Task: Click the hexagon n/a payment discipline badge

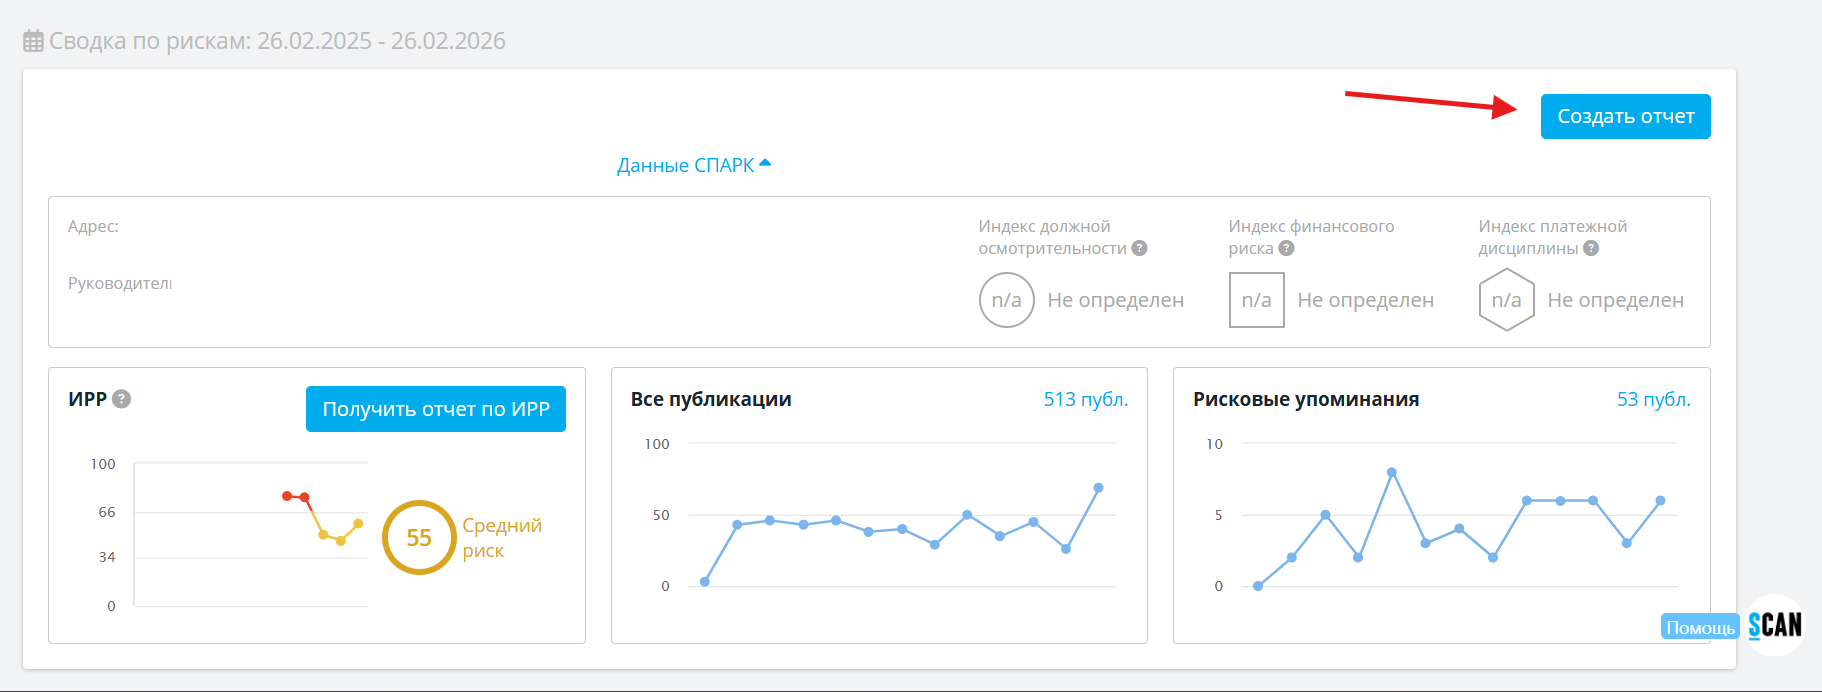Action: pyautogui.click(x=1506, y=300)
